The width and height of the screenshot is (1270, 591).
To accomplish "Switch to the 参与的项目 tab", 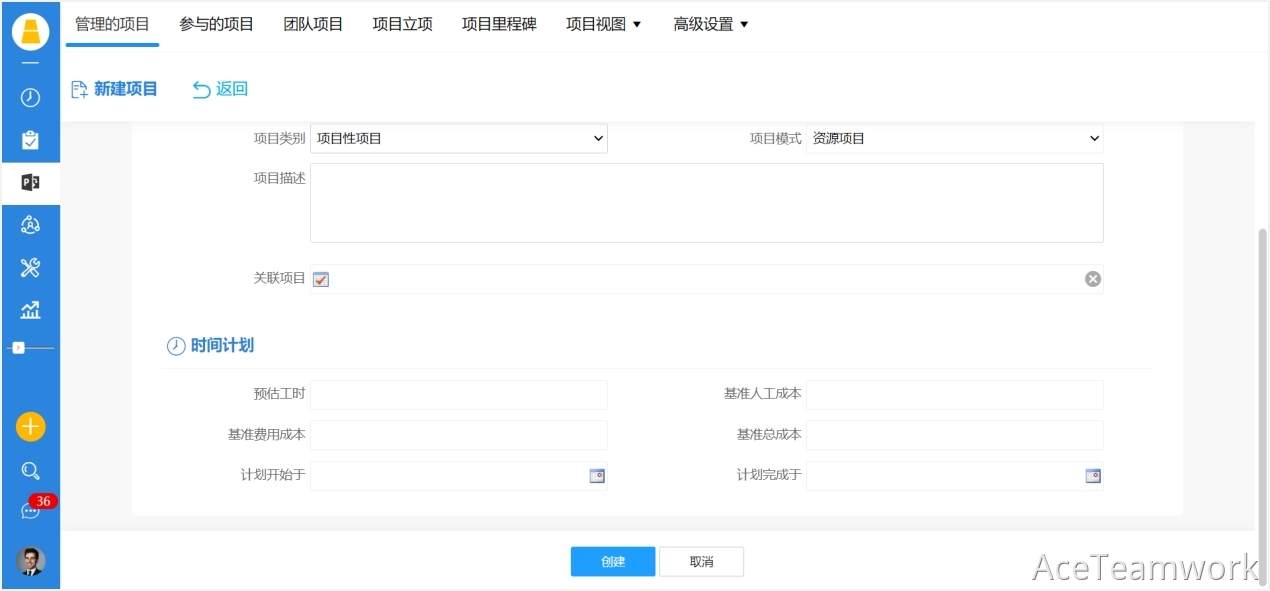I will tap(216, 24).
